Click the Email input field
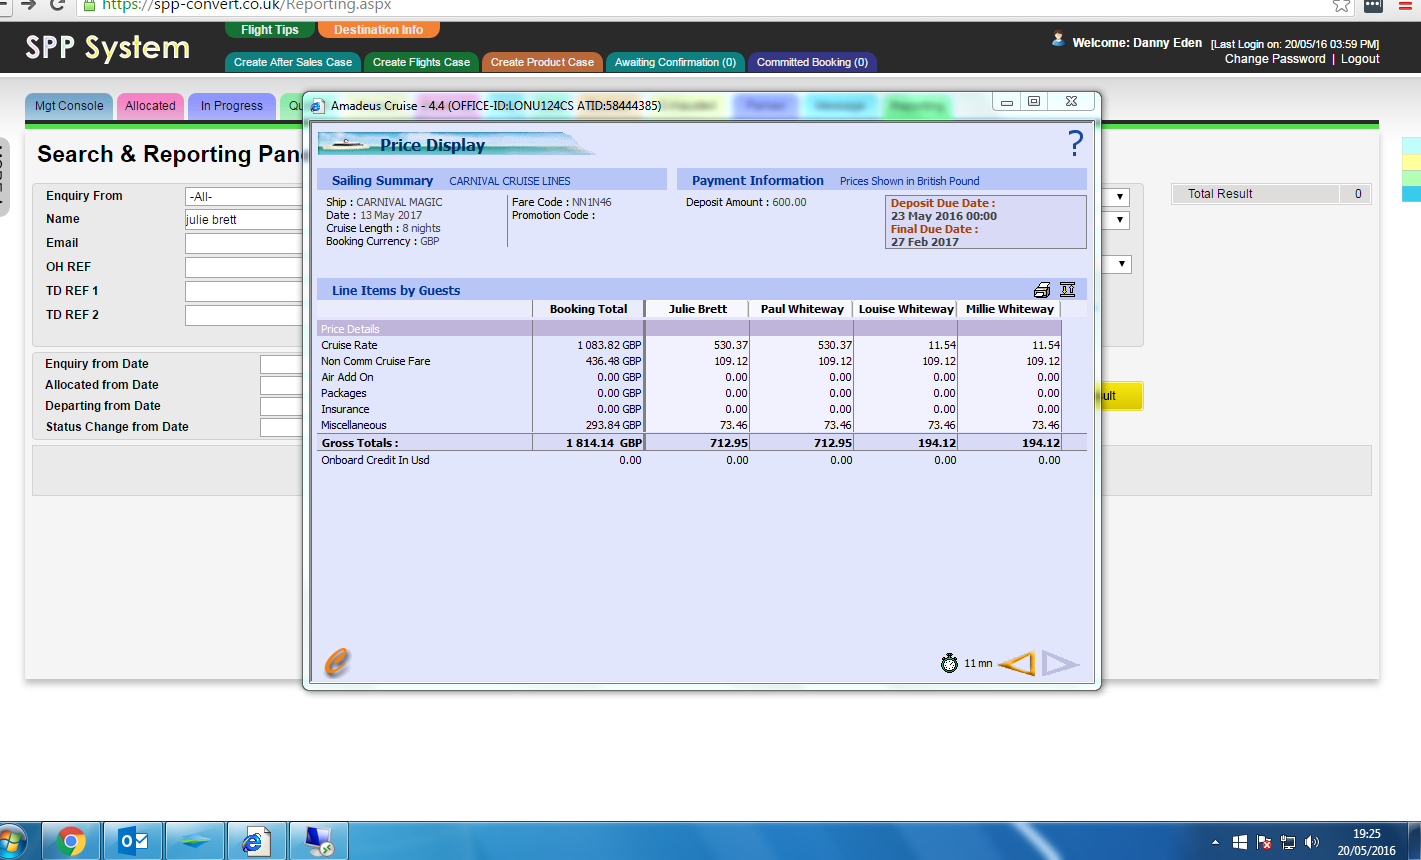The width and height of the screenshot is (1421, 860). tap(244, 243)
